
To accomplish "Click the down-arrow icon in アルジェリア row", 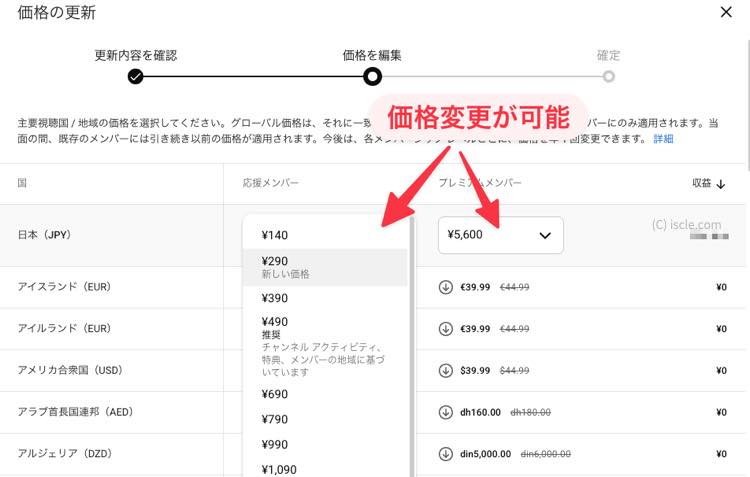I will pyautogui.click(x=445, y=454).
